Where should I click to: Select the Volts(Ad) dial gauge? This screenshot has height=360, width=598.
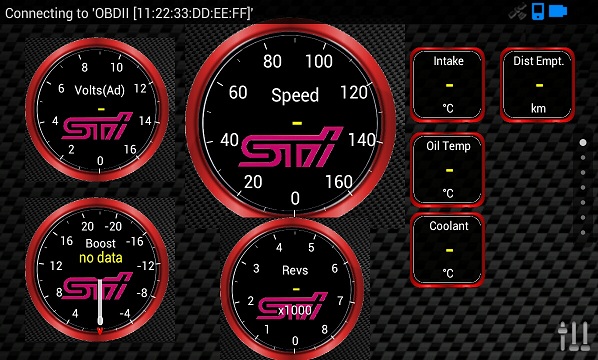click(97, 109)
